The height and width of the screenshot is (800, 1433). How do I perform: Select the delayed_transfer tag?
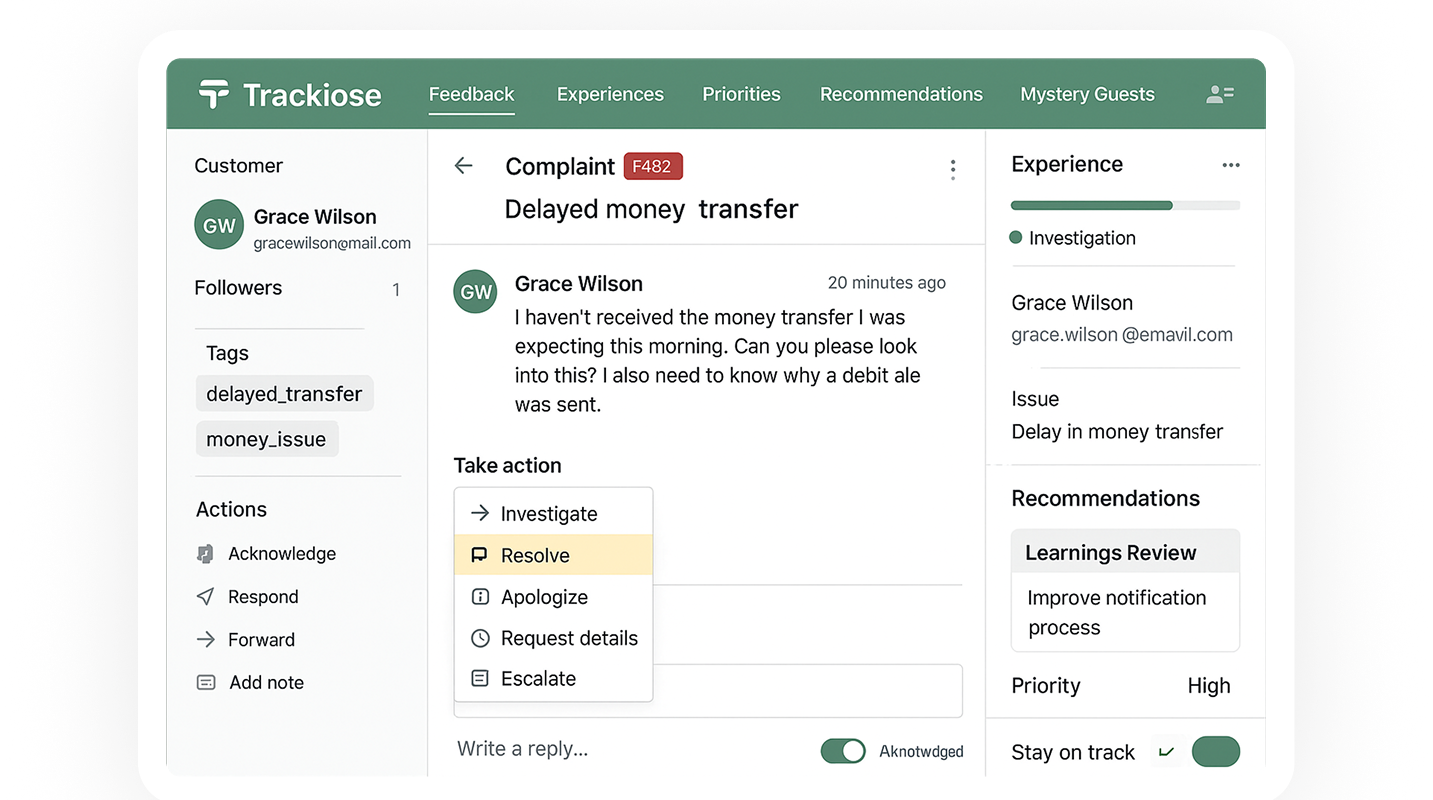[284, 393]
